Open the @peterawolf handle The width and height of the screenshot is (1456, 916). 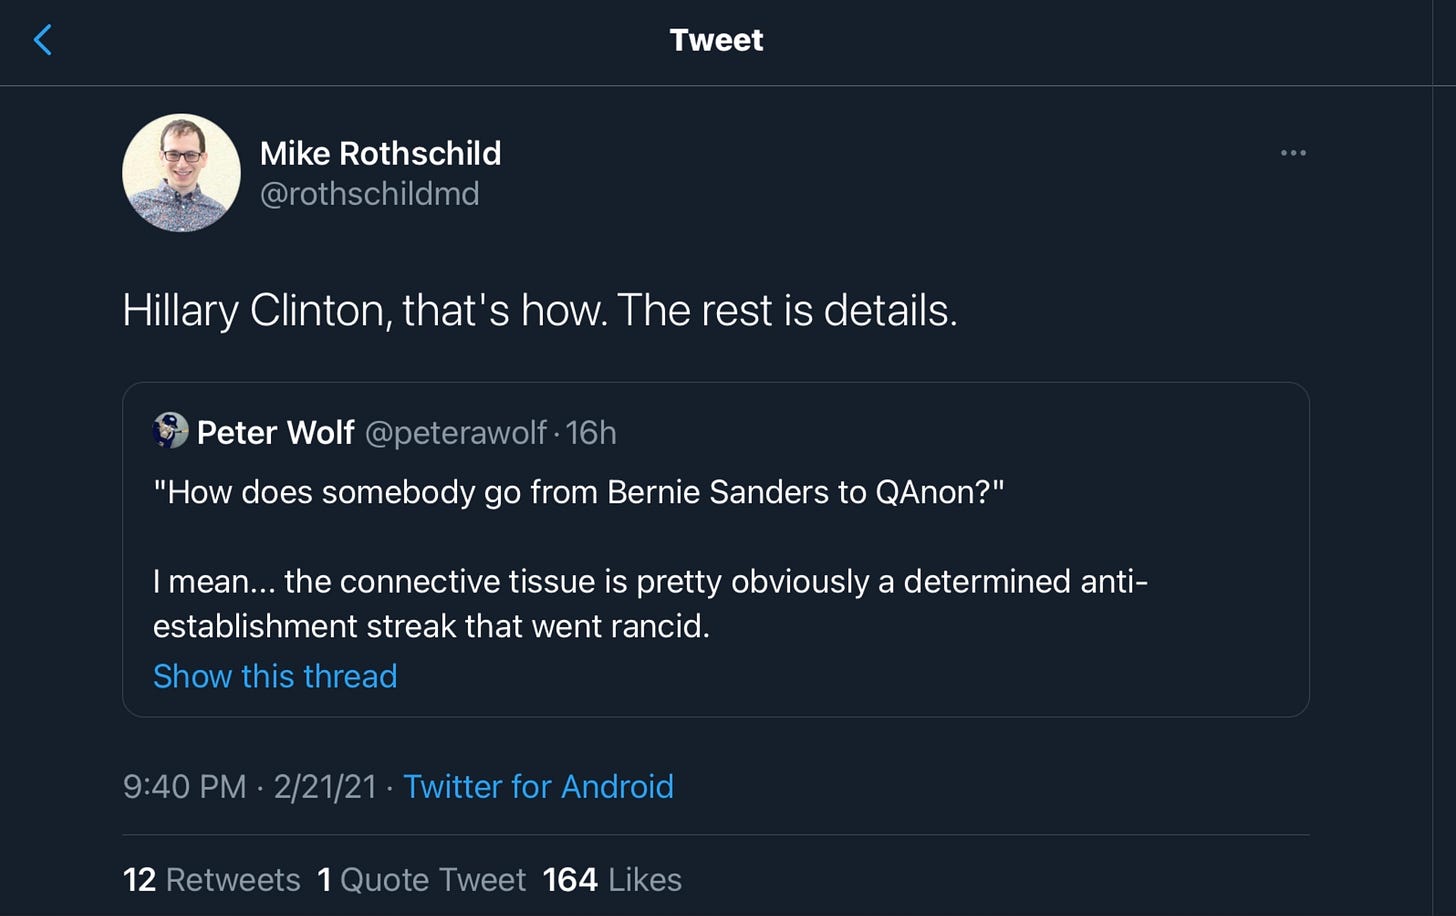pyautogui.click(x=455, y=432)
